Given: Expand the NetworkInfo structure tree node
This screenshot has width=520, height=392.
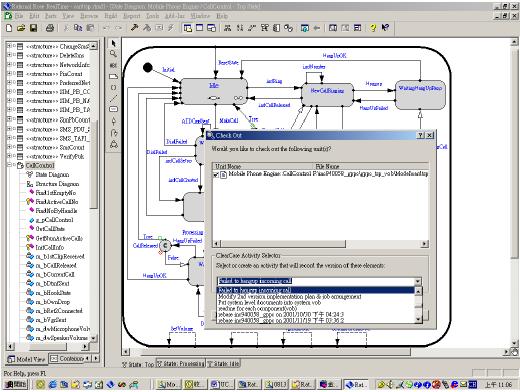Looking at the screenshot, I should 9,64.
